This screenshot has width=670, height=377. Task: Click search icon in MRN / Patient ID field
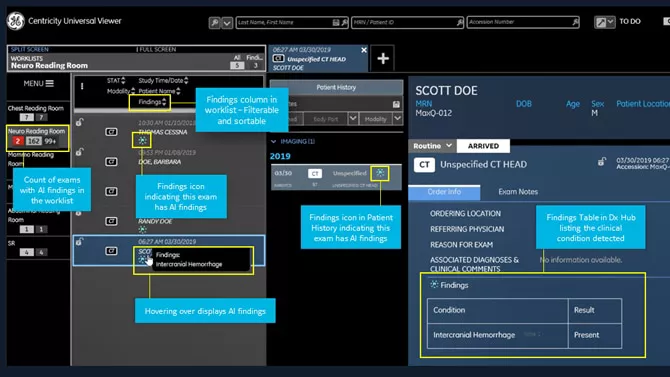coord(460,22)
